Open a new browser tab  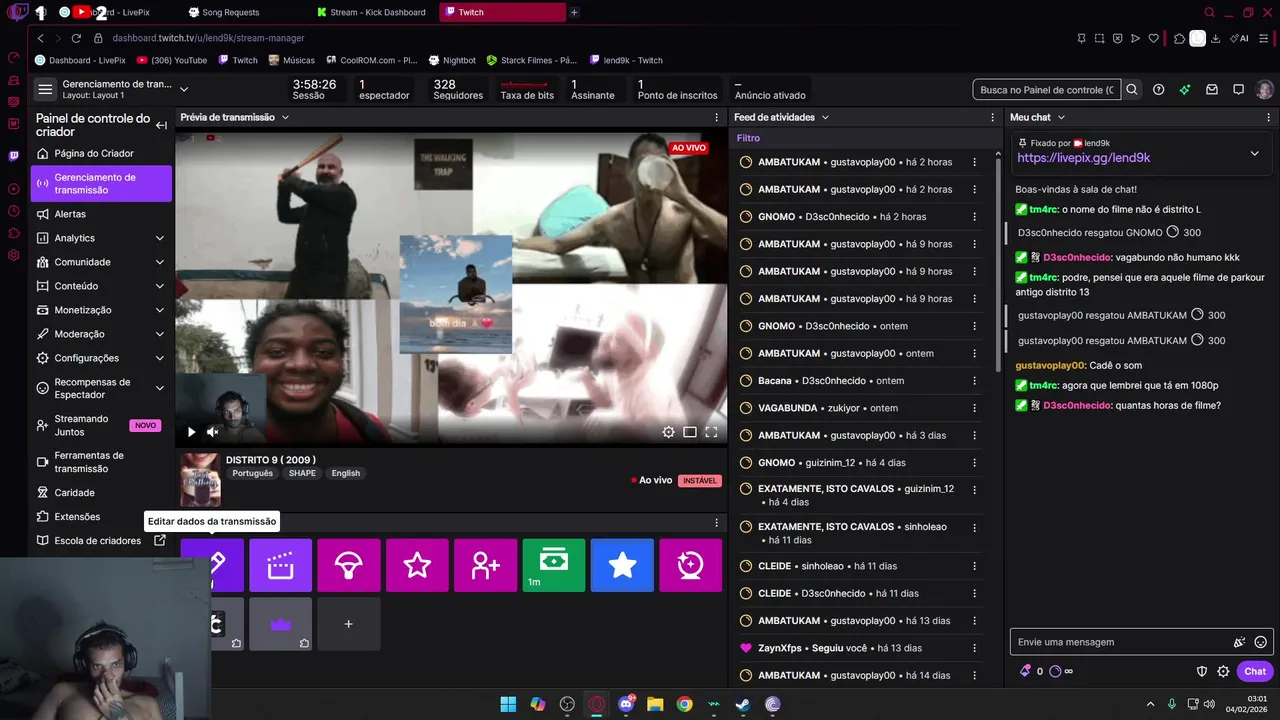point(574,12)
